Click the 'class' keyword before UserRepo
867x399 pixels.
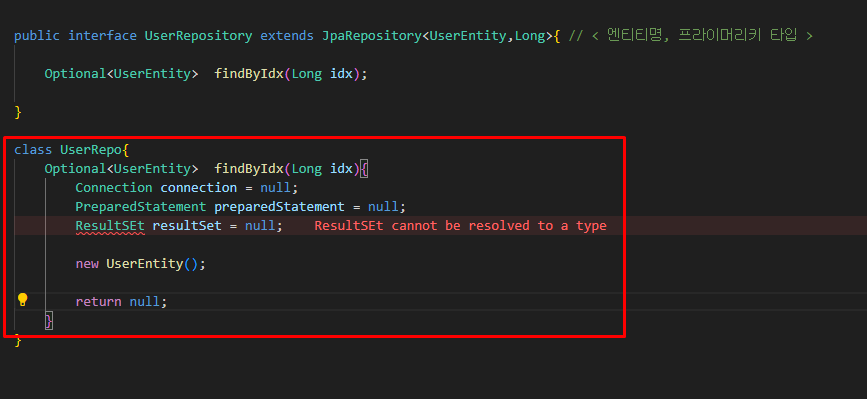(33, 150)
